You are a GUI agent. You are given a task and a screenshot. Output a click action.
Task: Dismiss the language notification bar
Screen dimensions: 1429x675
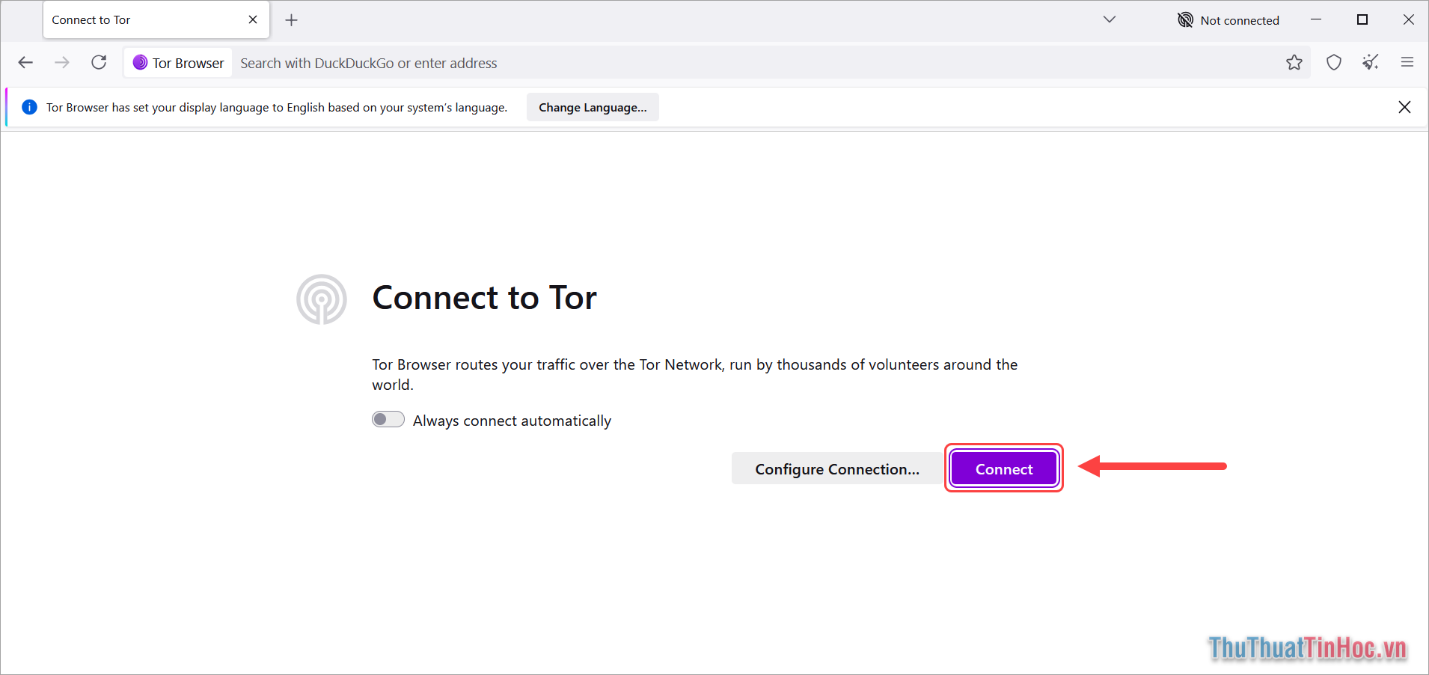(1404, 107)
